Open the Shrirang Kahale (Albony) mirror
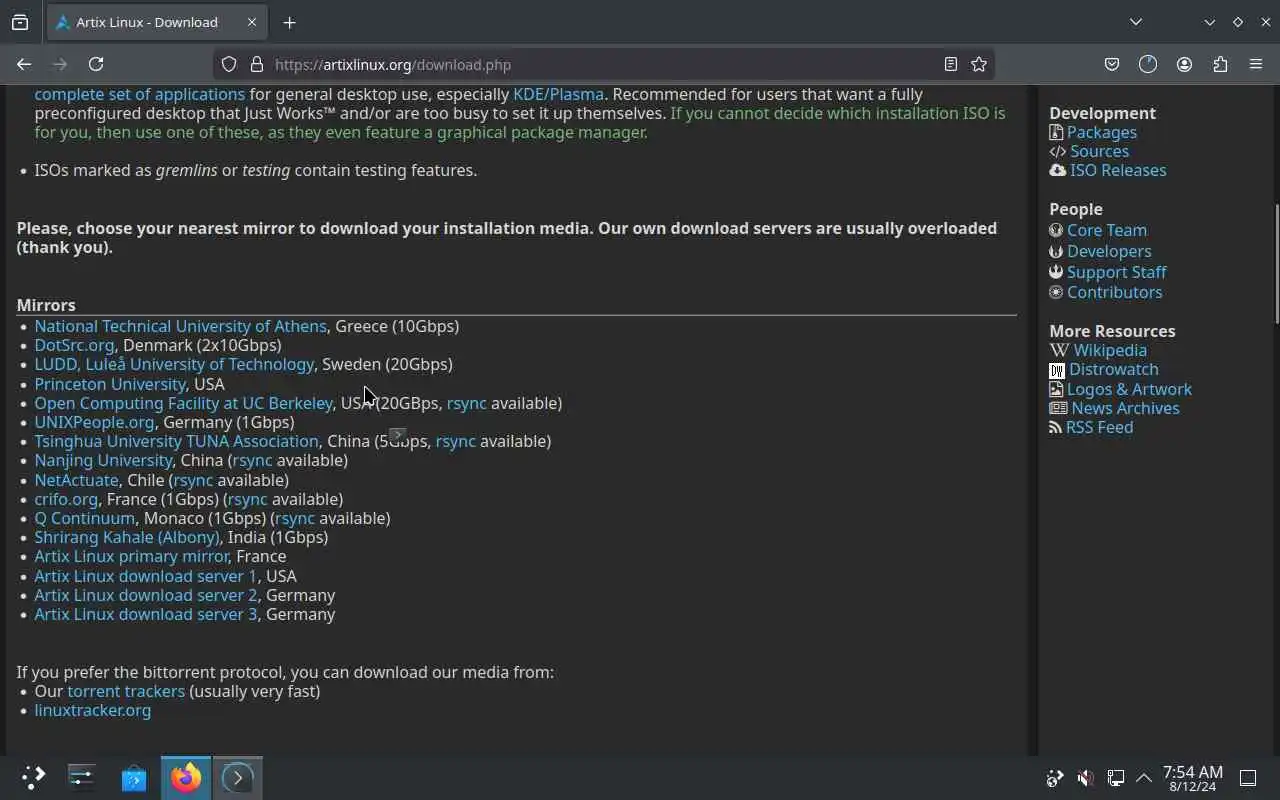The image size is (1280, 800). (x=126, y=537)
